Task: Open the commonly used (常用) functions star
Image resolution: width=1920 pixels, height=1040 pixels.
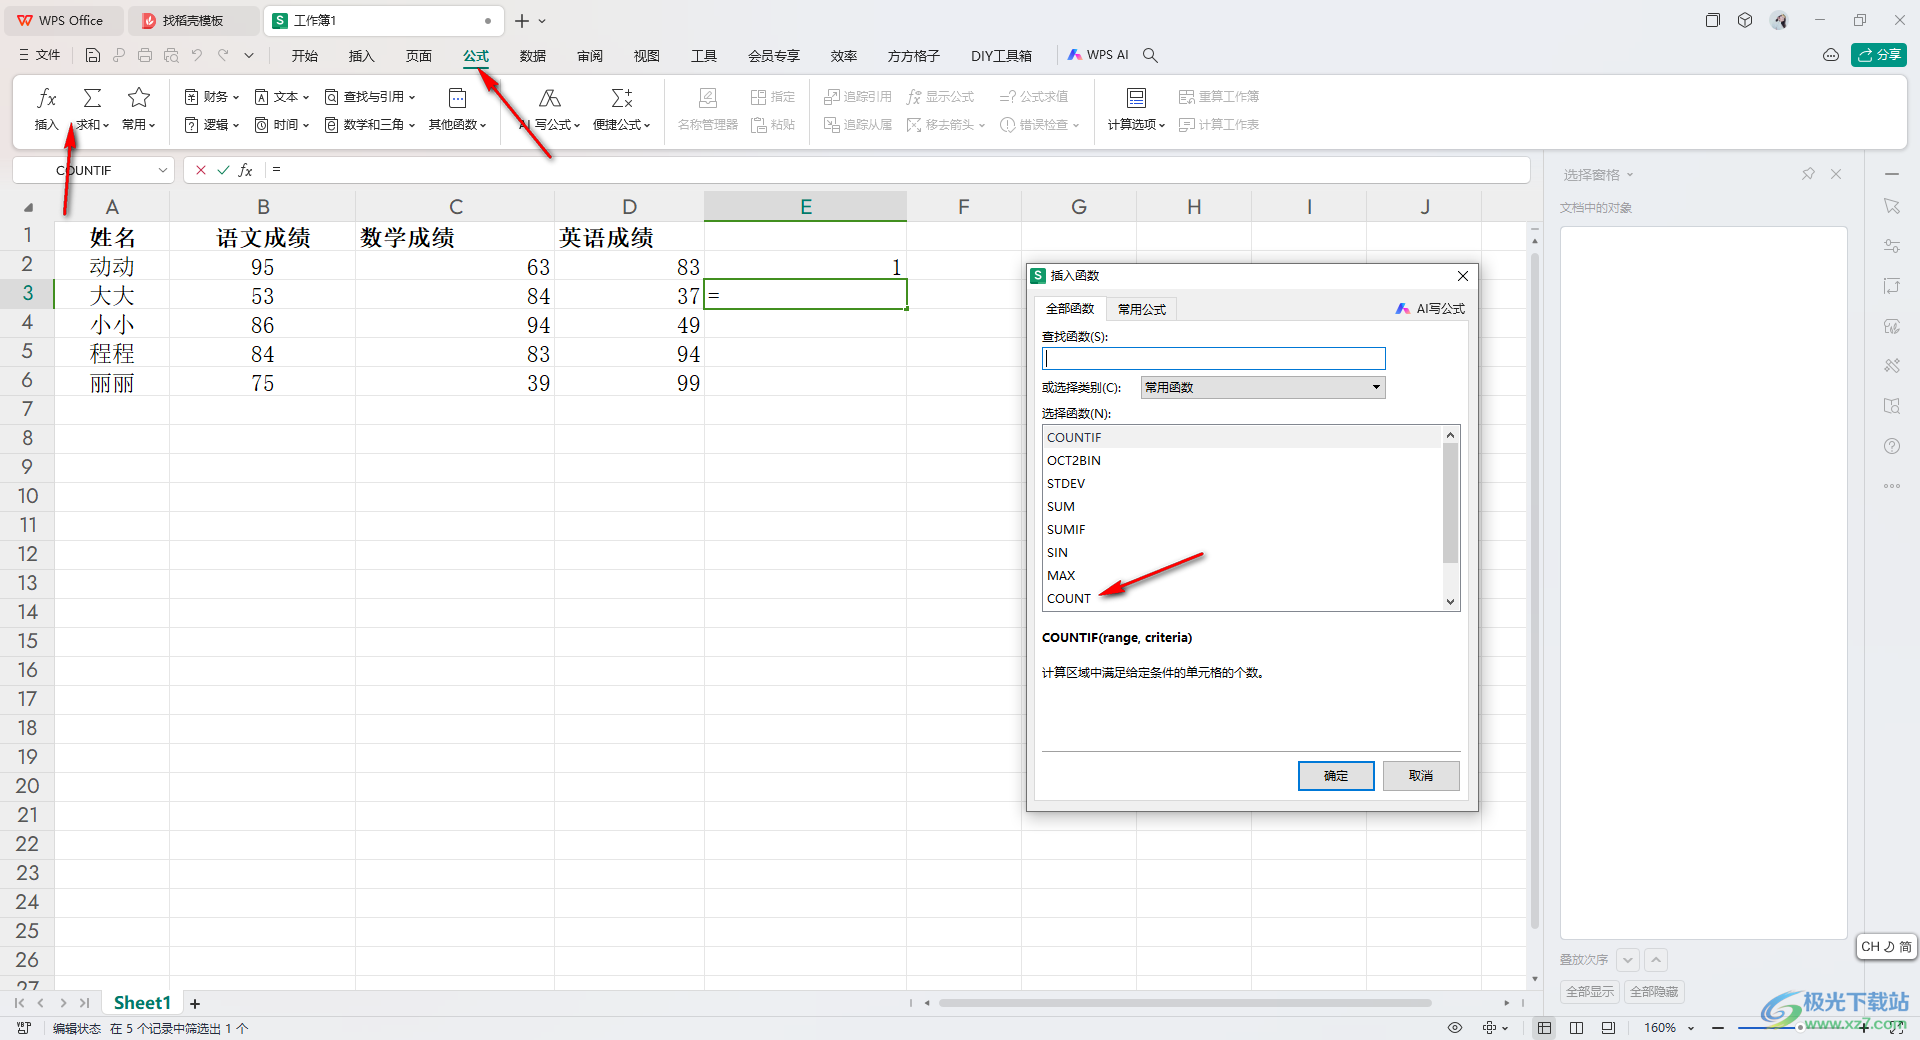Action: click(139, 109)
